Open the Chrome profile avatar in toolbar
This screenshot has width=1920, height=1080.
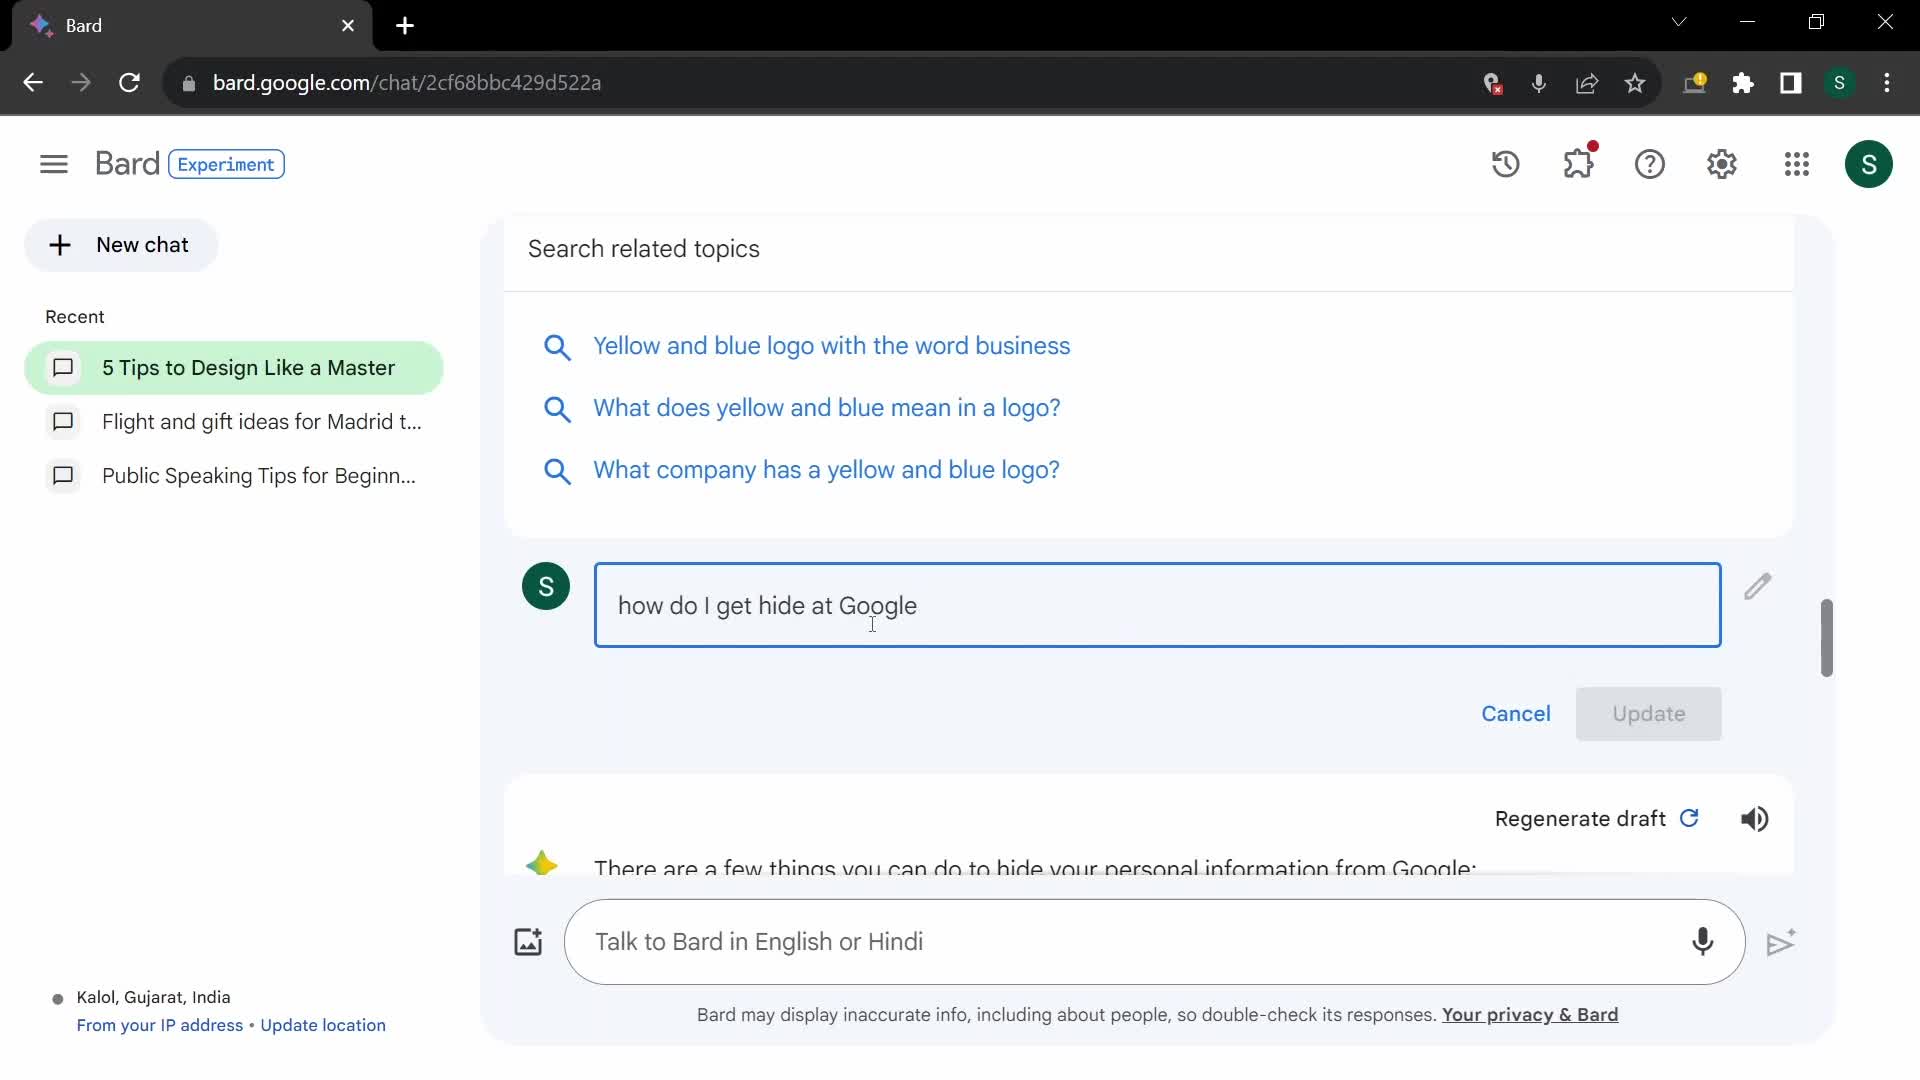tap(1839, 83)
